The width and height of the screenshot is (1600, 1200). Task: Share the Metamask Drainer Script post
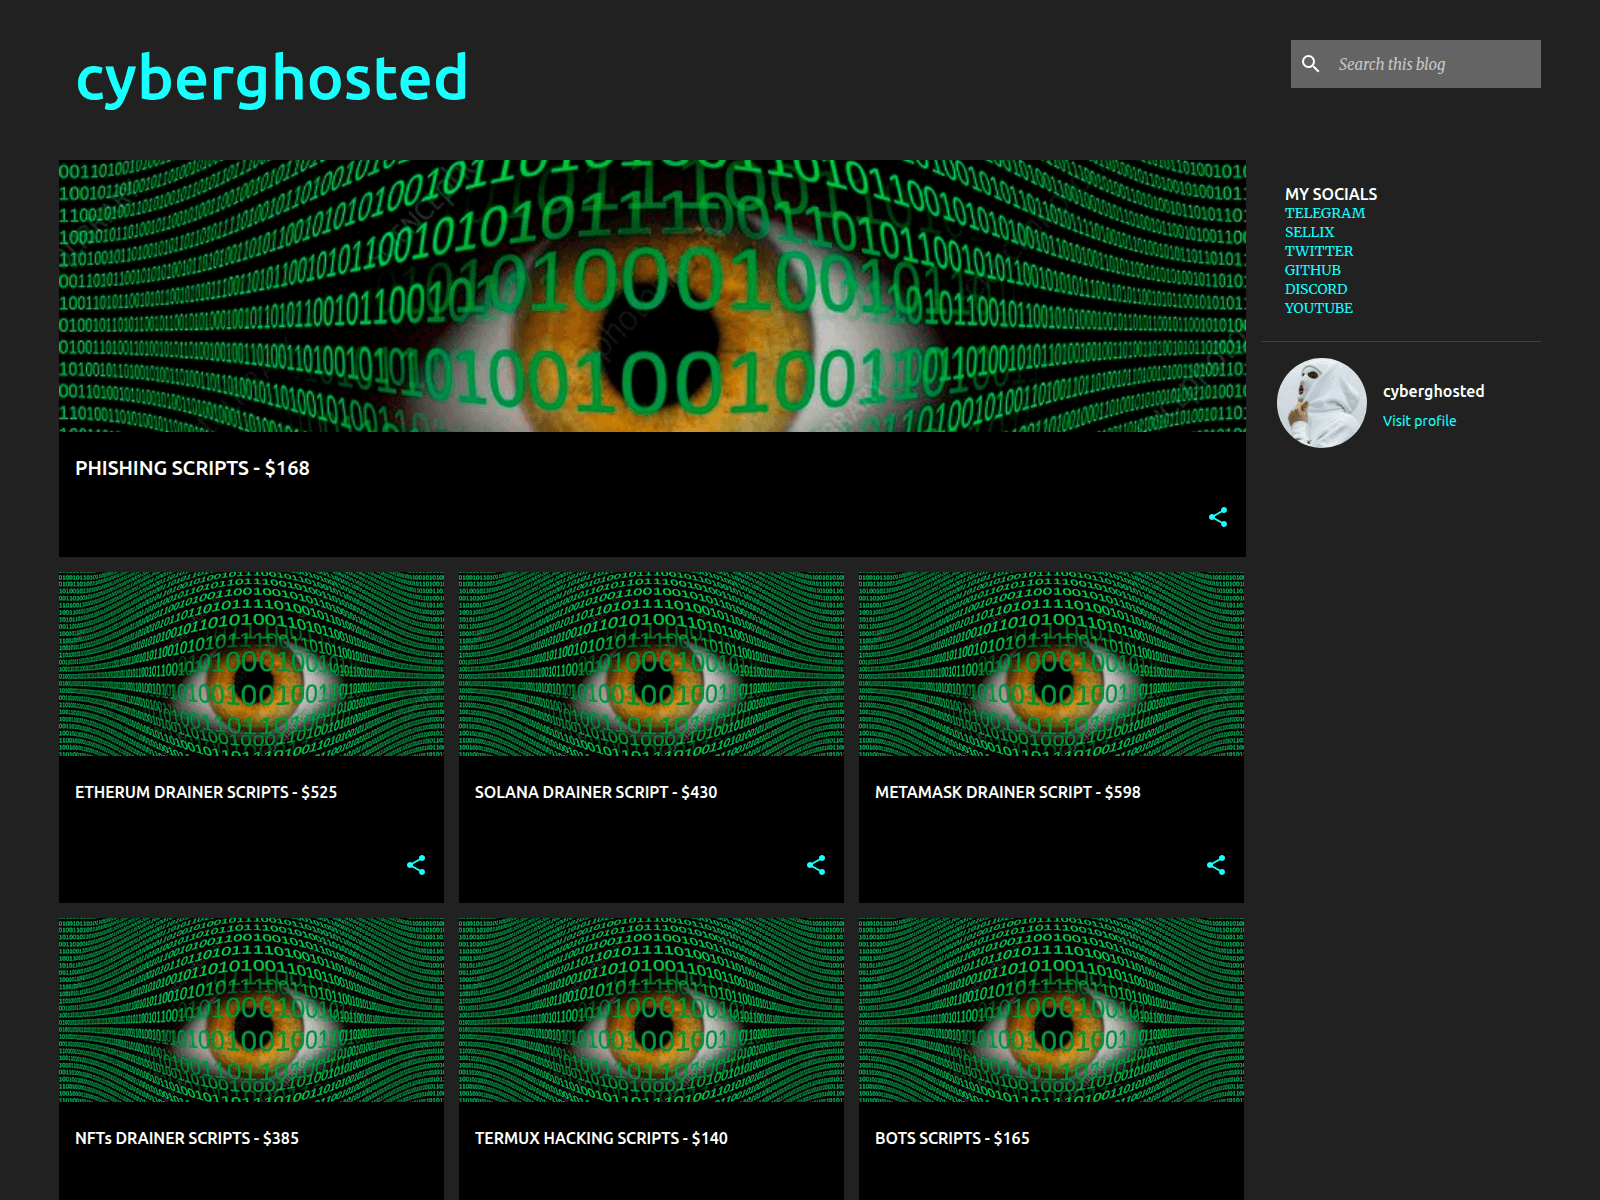pos(1216,865)
